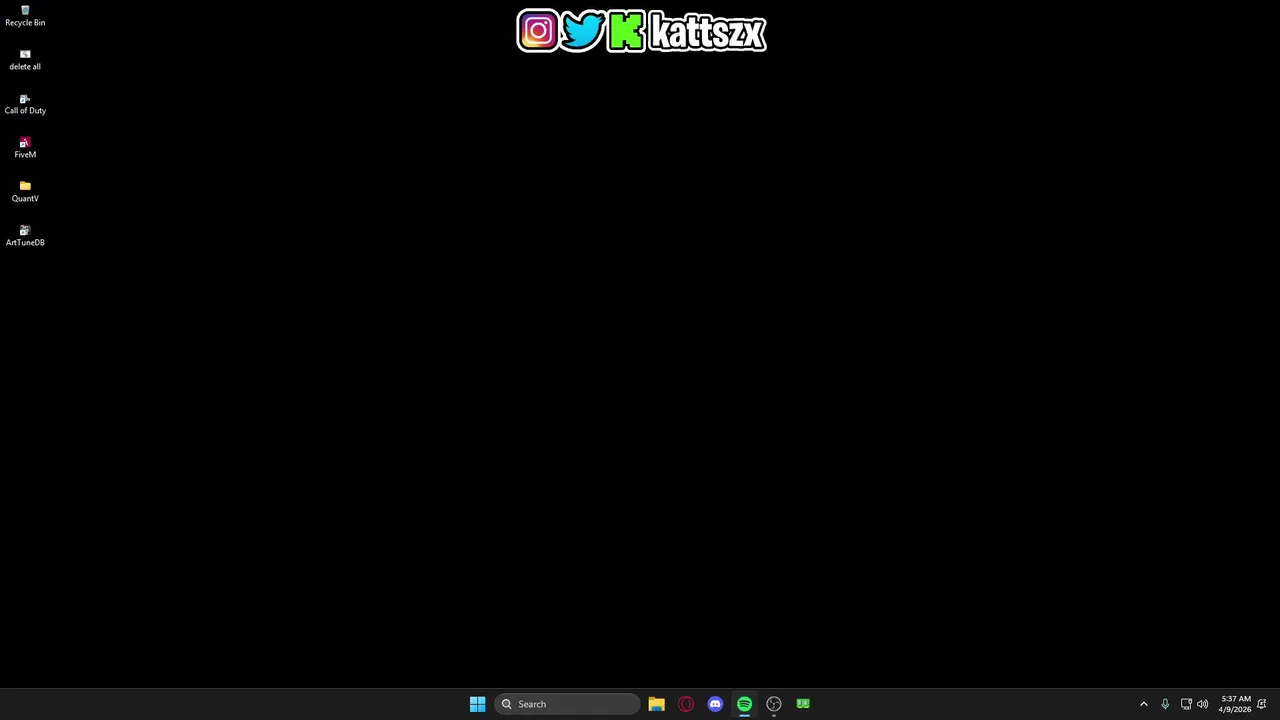
Task: Open the Windows Start menu
Action: 477,704
